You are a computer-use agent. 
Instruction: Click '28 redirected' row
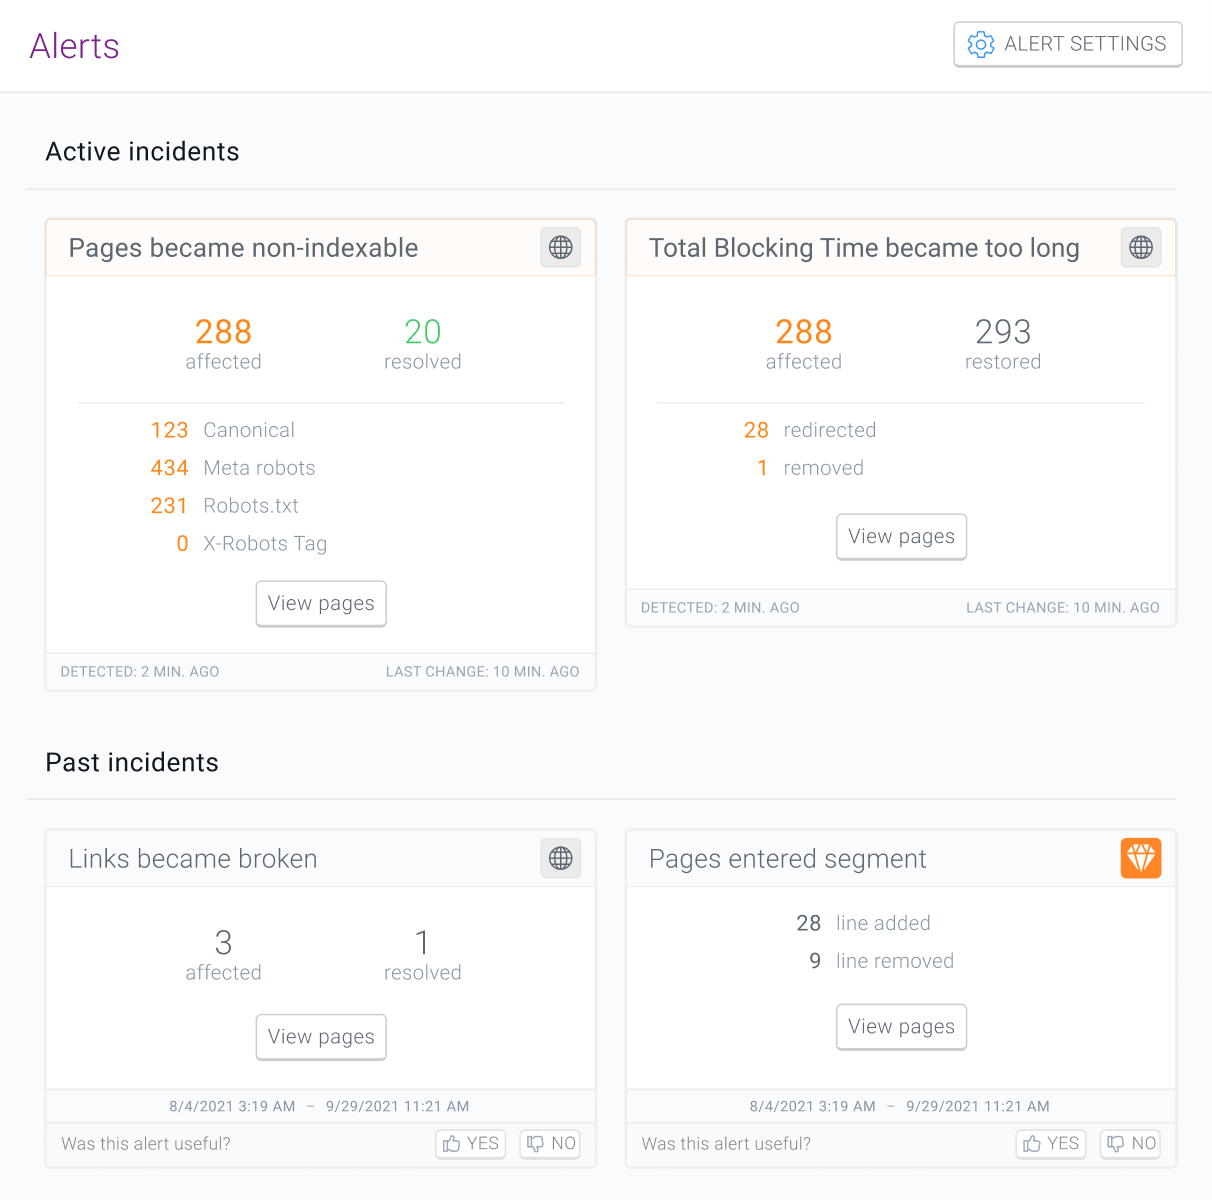(x=810, y=430)
